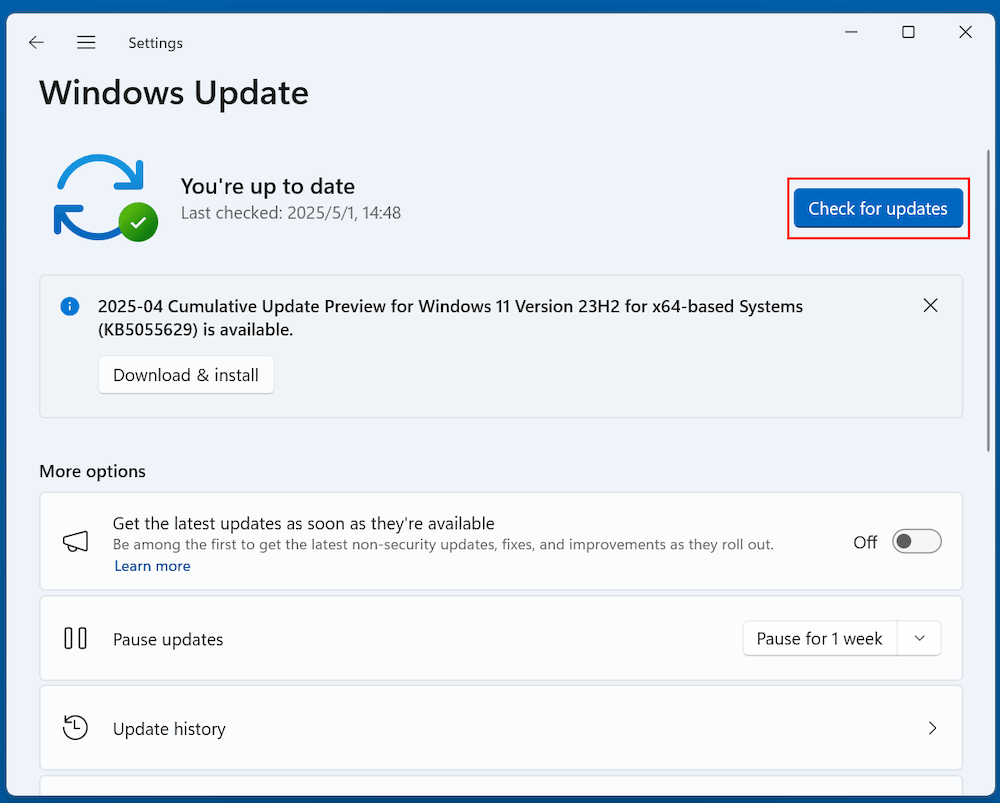Toggle Get the latest updates switch
1000x803 pixels.
tap(916, 541)
